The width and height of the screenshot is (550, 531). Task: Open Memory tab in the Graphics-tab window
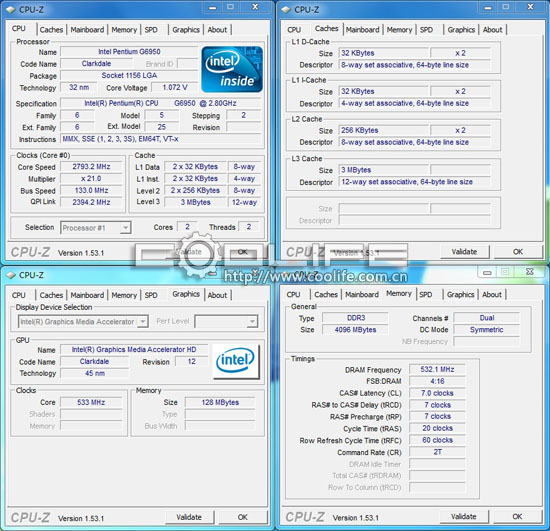coord(124,295)
